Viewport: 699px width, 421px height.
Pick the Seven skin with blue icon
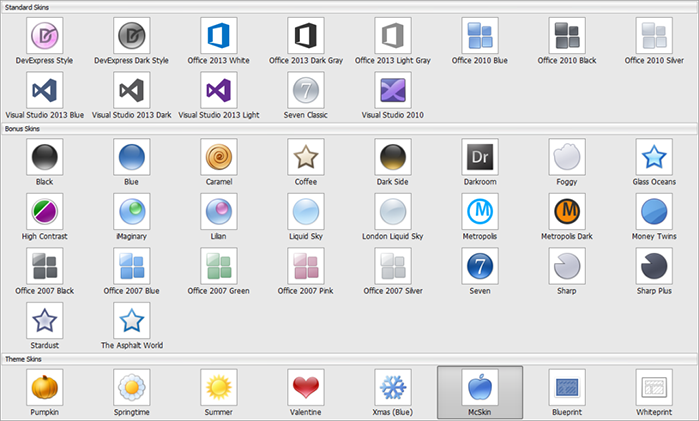(x=480, y=266)
